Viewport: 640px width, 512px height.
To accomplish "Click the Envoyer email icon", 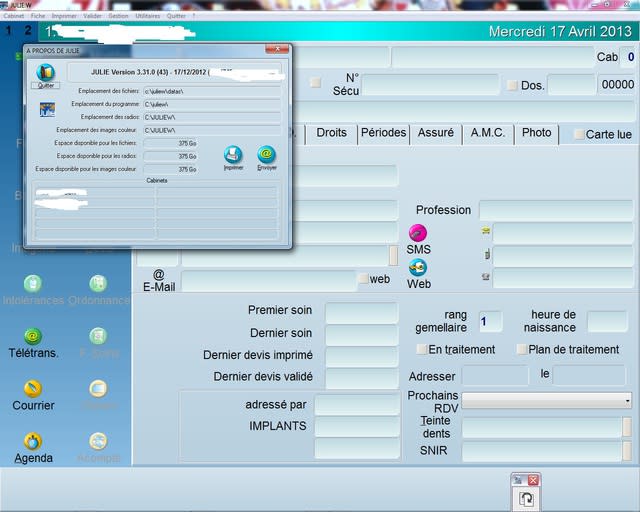I will click(x=266, y=155).
